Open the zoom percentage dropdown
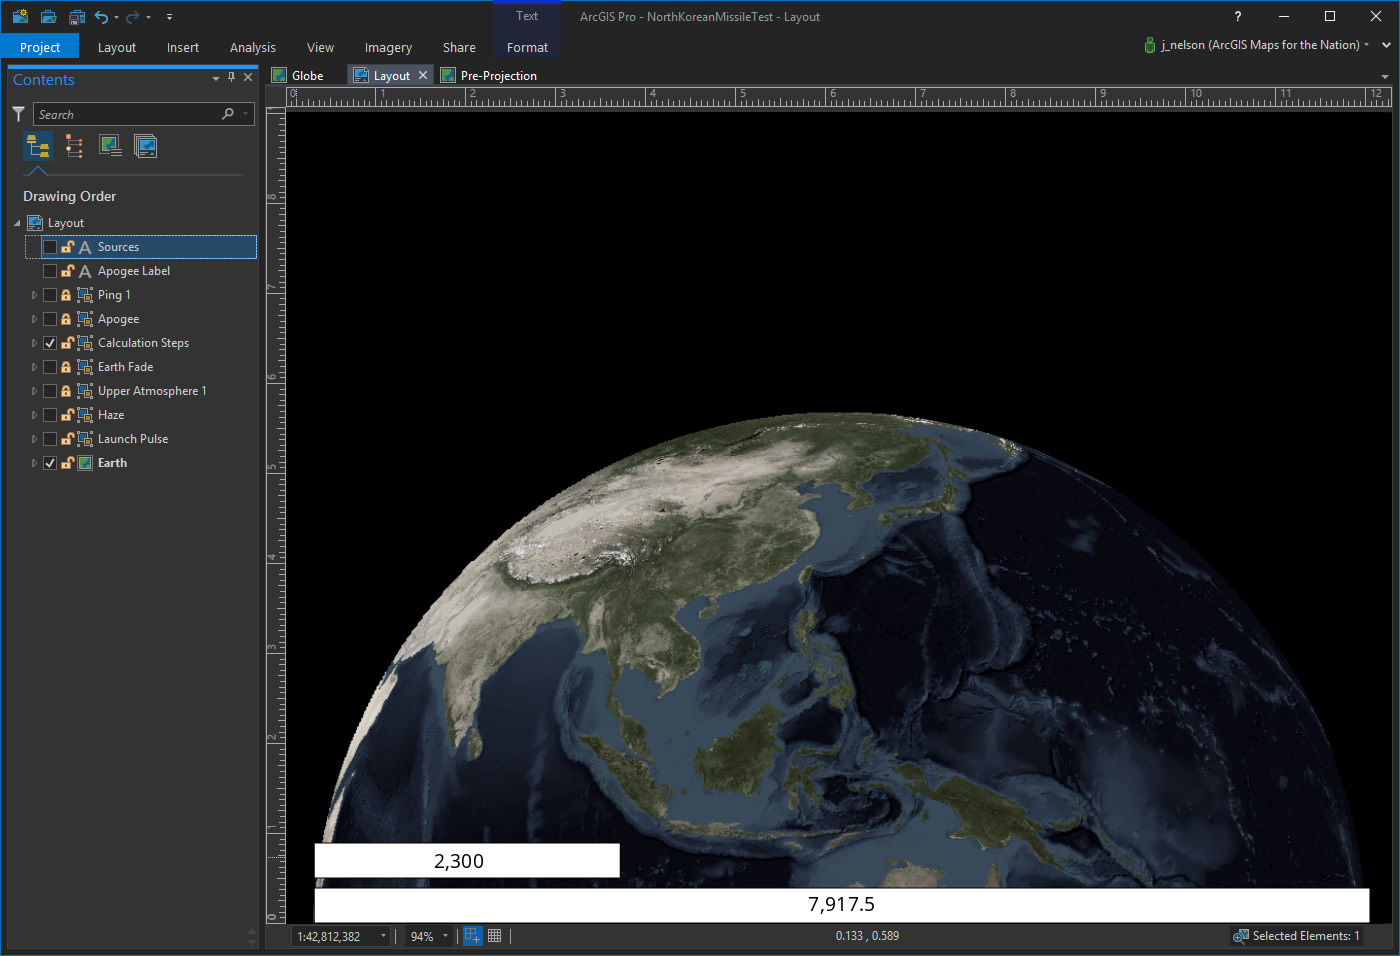 445,937
